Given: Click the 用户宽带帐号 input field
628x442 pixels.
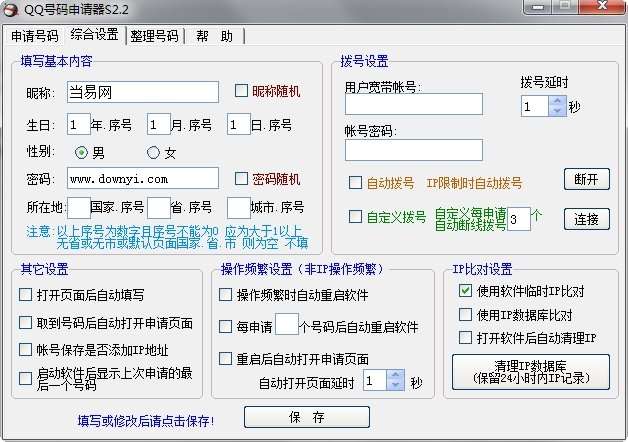Looking at the screenshot, I should [414, 104].
